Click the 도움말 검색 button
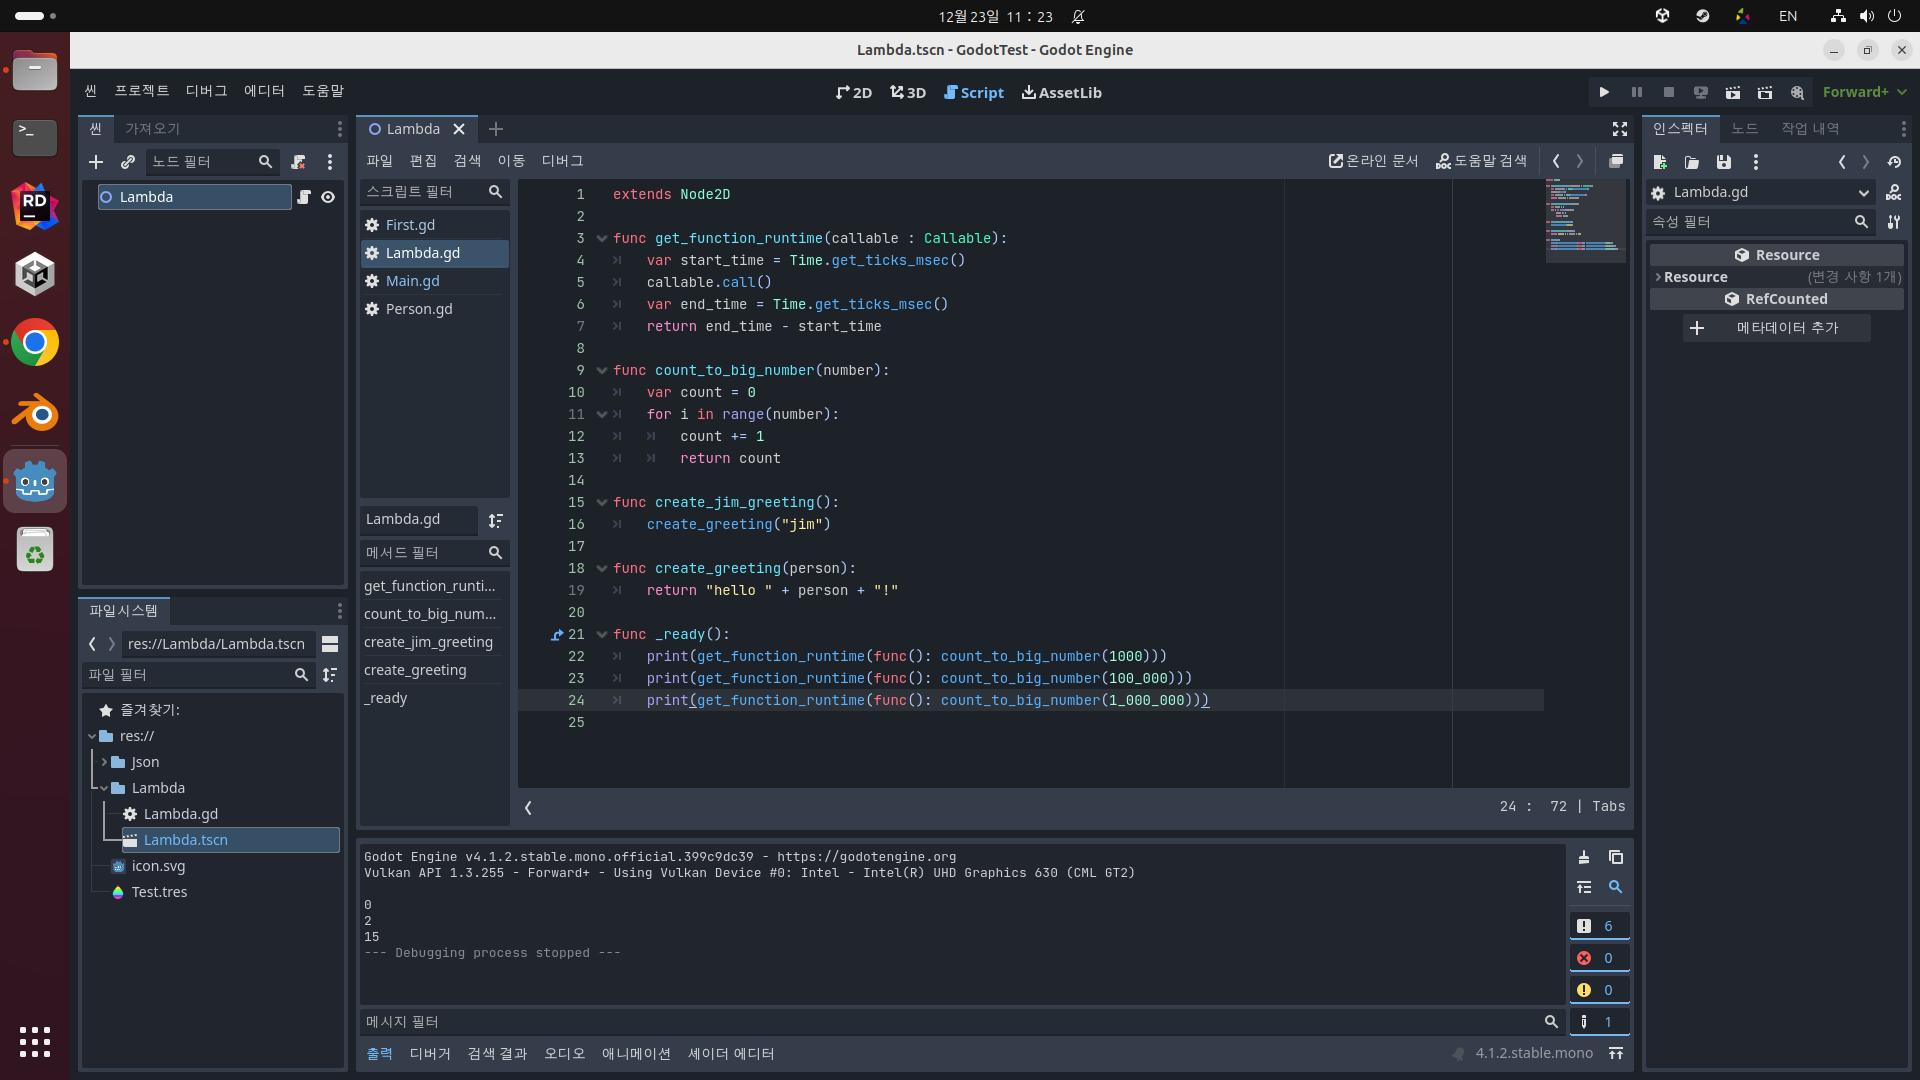The height and width of the screenshot is (1080, 1920). click(1481, 161)
